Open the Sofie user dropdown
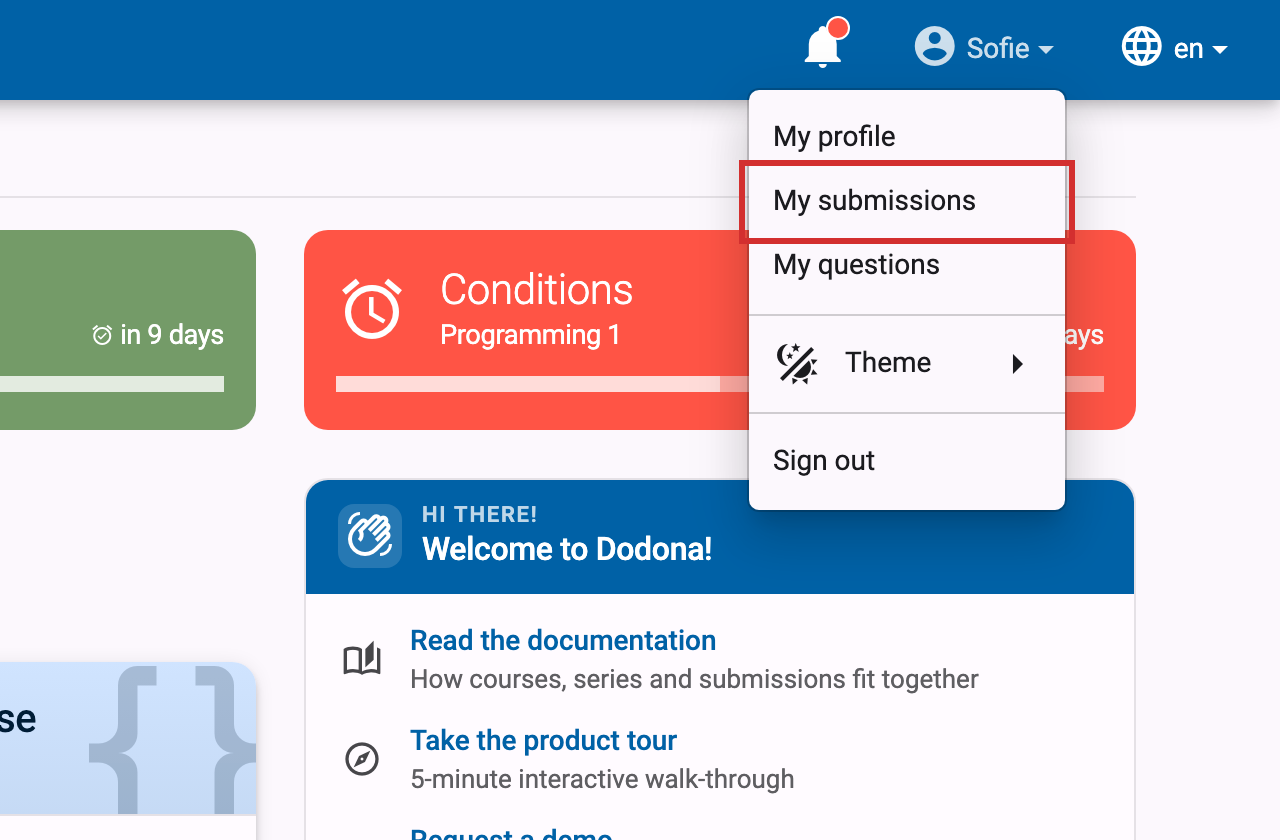The image size is (1280, 840). click(x=984, y=47)
